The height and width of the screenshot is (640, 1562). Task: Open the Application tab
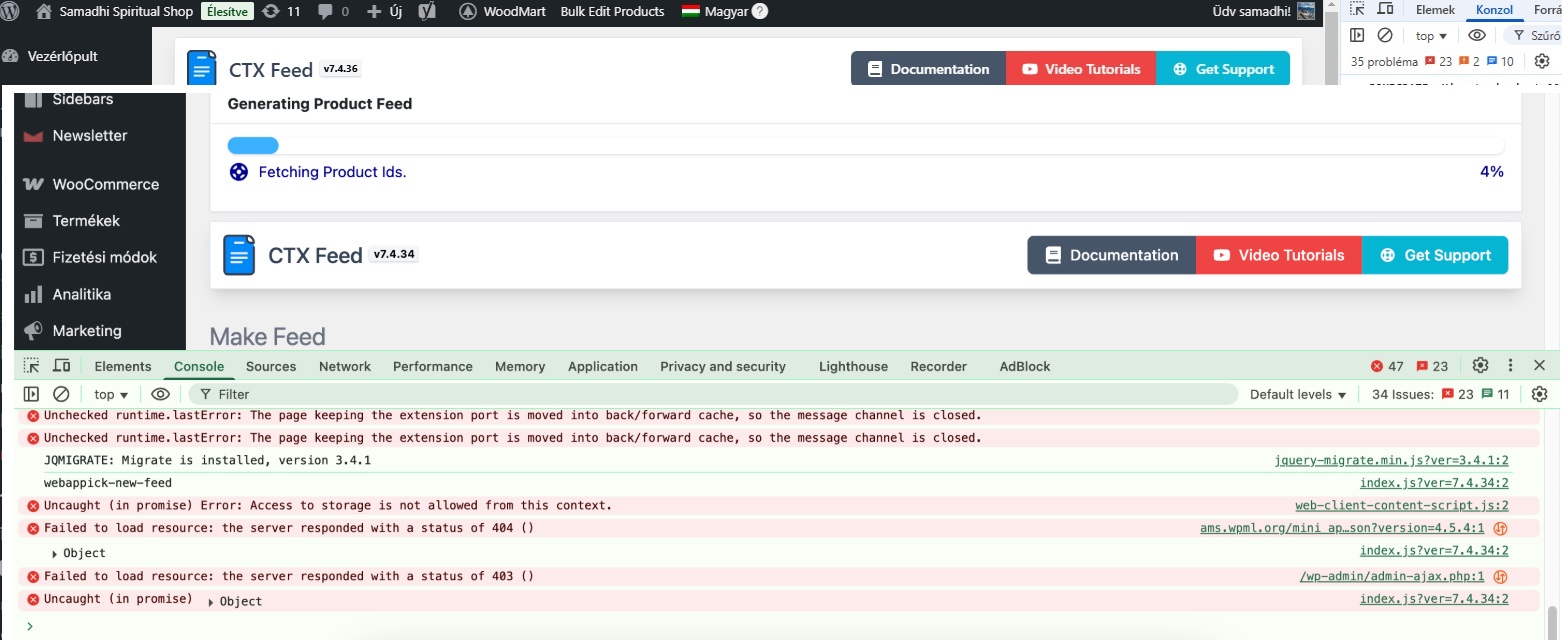[603, 366]
